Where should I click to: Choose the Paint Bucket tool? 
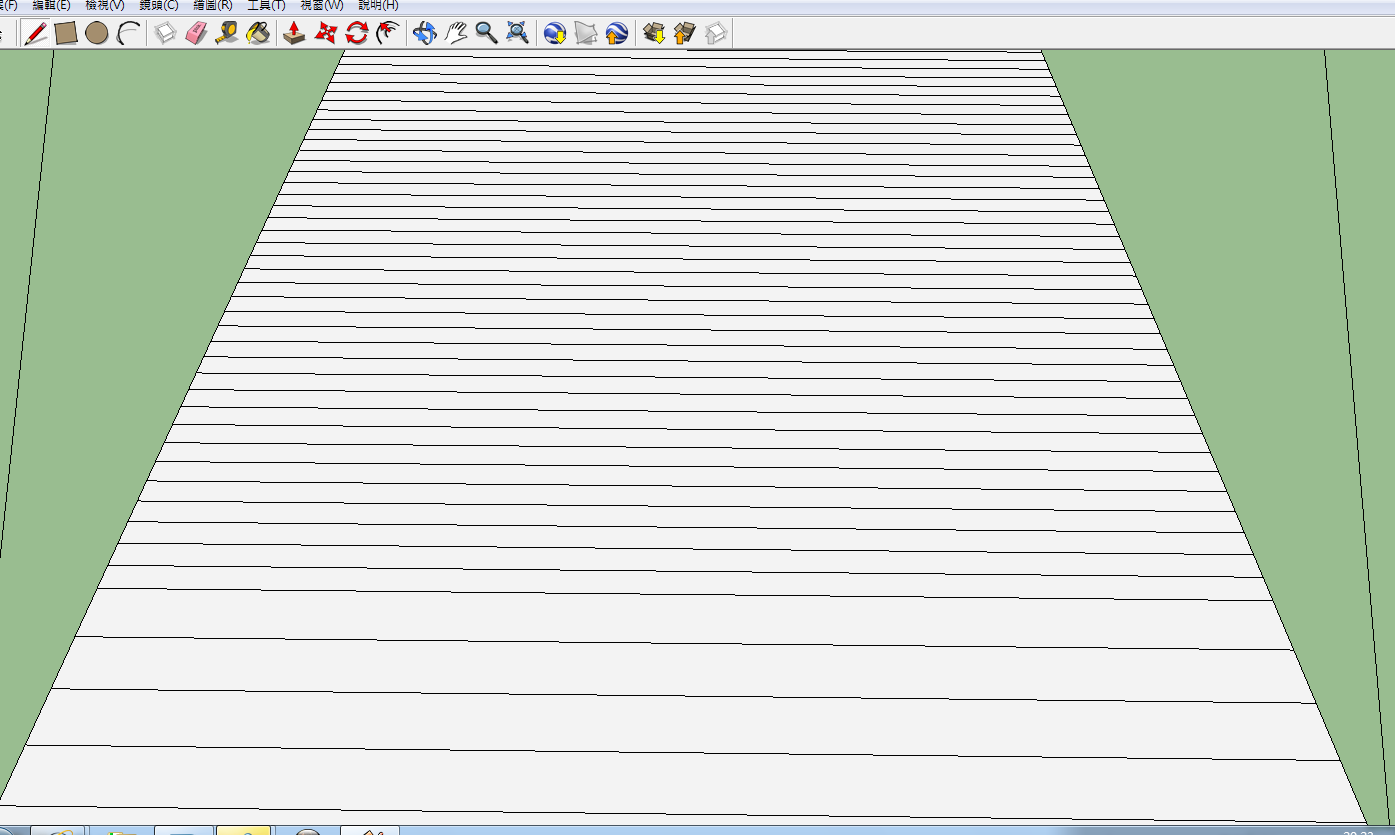point(257,34)
